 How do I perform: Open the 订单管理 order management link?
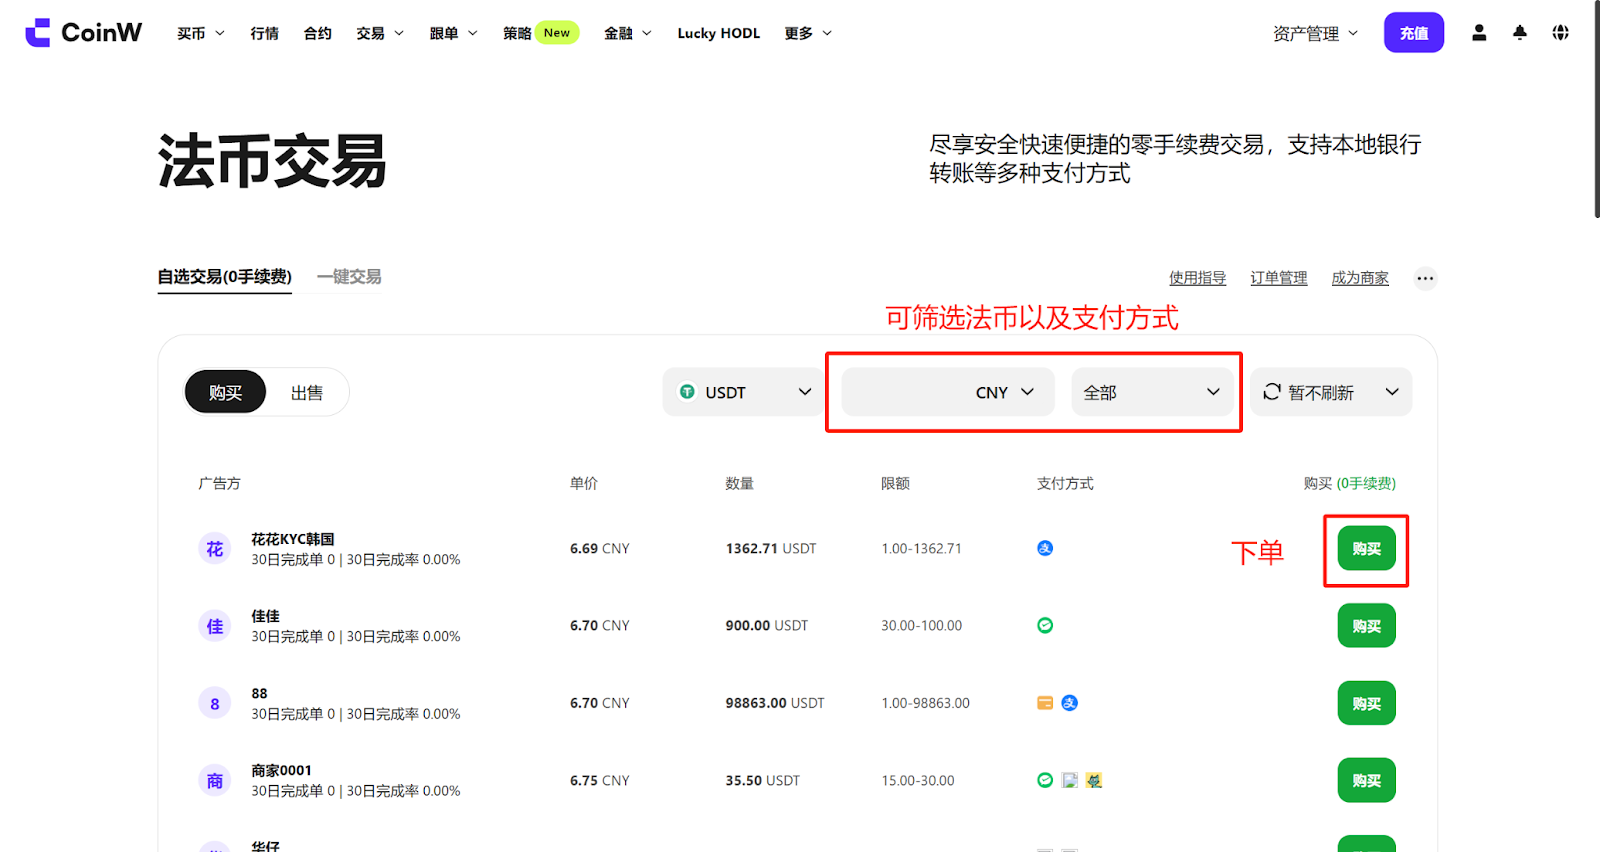[1279, 278]
